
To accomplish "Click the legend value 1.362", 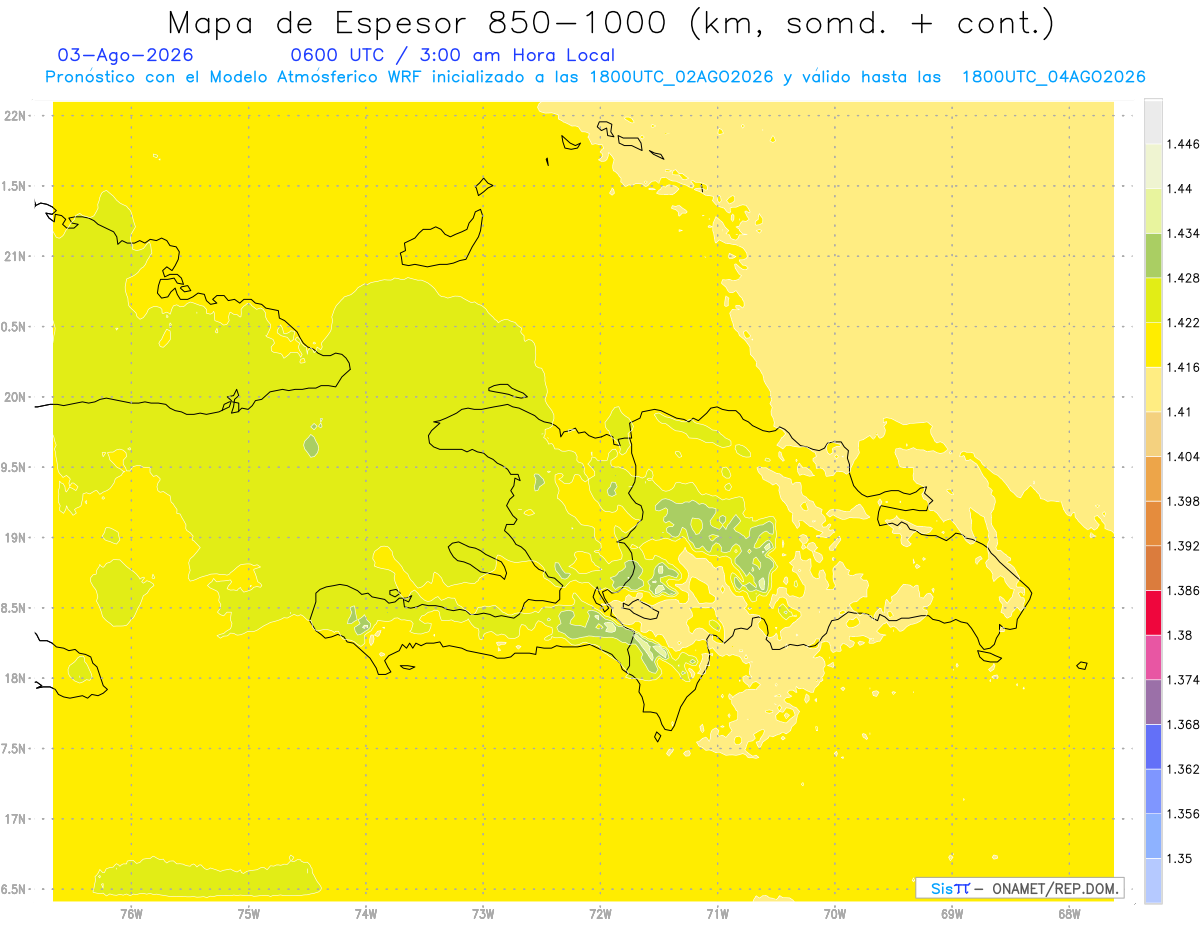I will [1184, 769].
